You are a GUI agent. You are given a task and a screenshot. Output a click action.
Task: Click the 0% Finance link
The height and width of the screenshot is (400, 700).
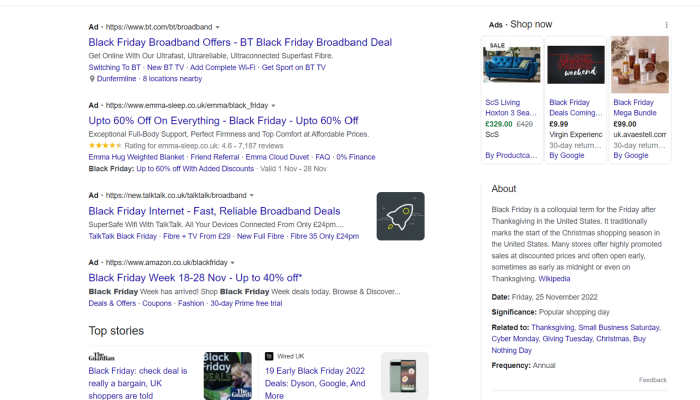356,157
